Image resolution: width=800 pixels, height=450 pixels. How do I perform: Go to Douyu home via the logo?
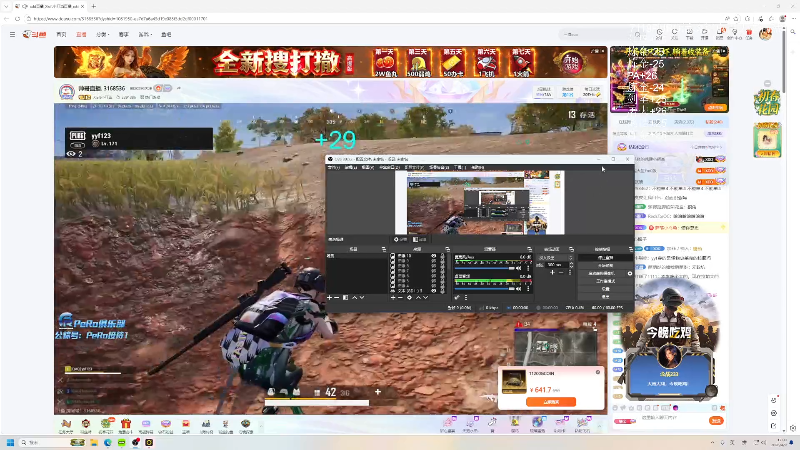pos(35,34)
